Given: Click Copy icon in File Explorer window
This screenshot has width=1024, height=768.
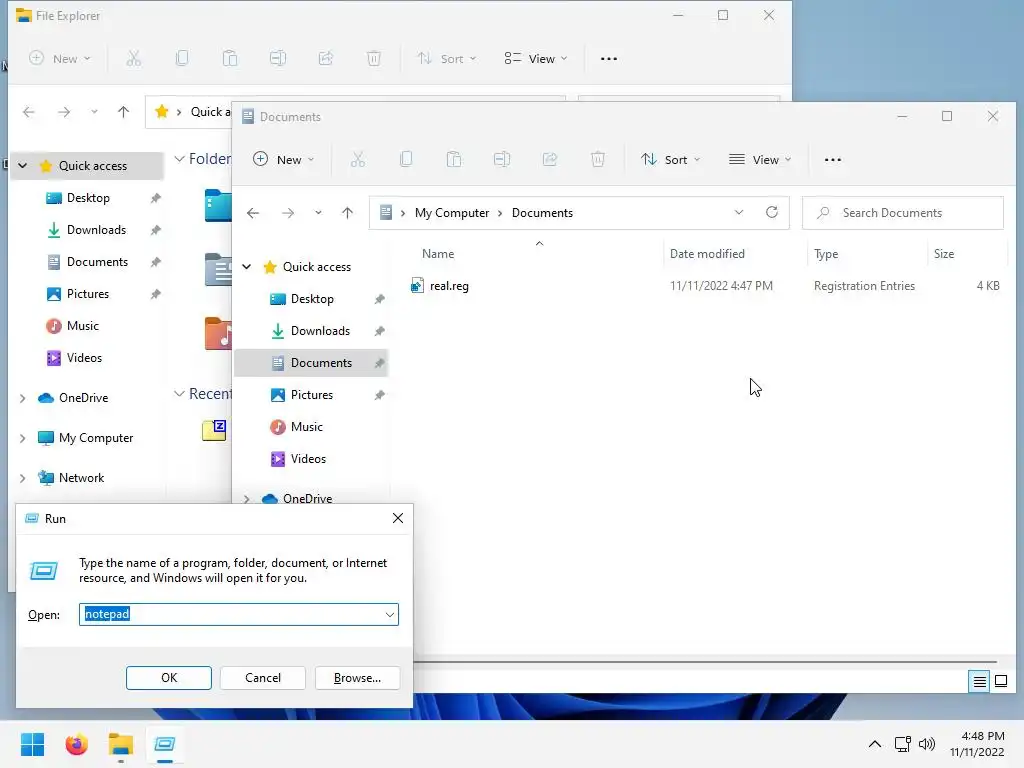Looking at the screenshot, I should coord(182,59).
